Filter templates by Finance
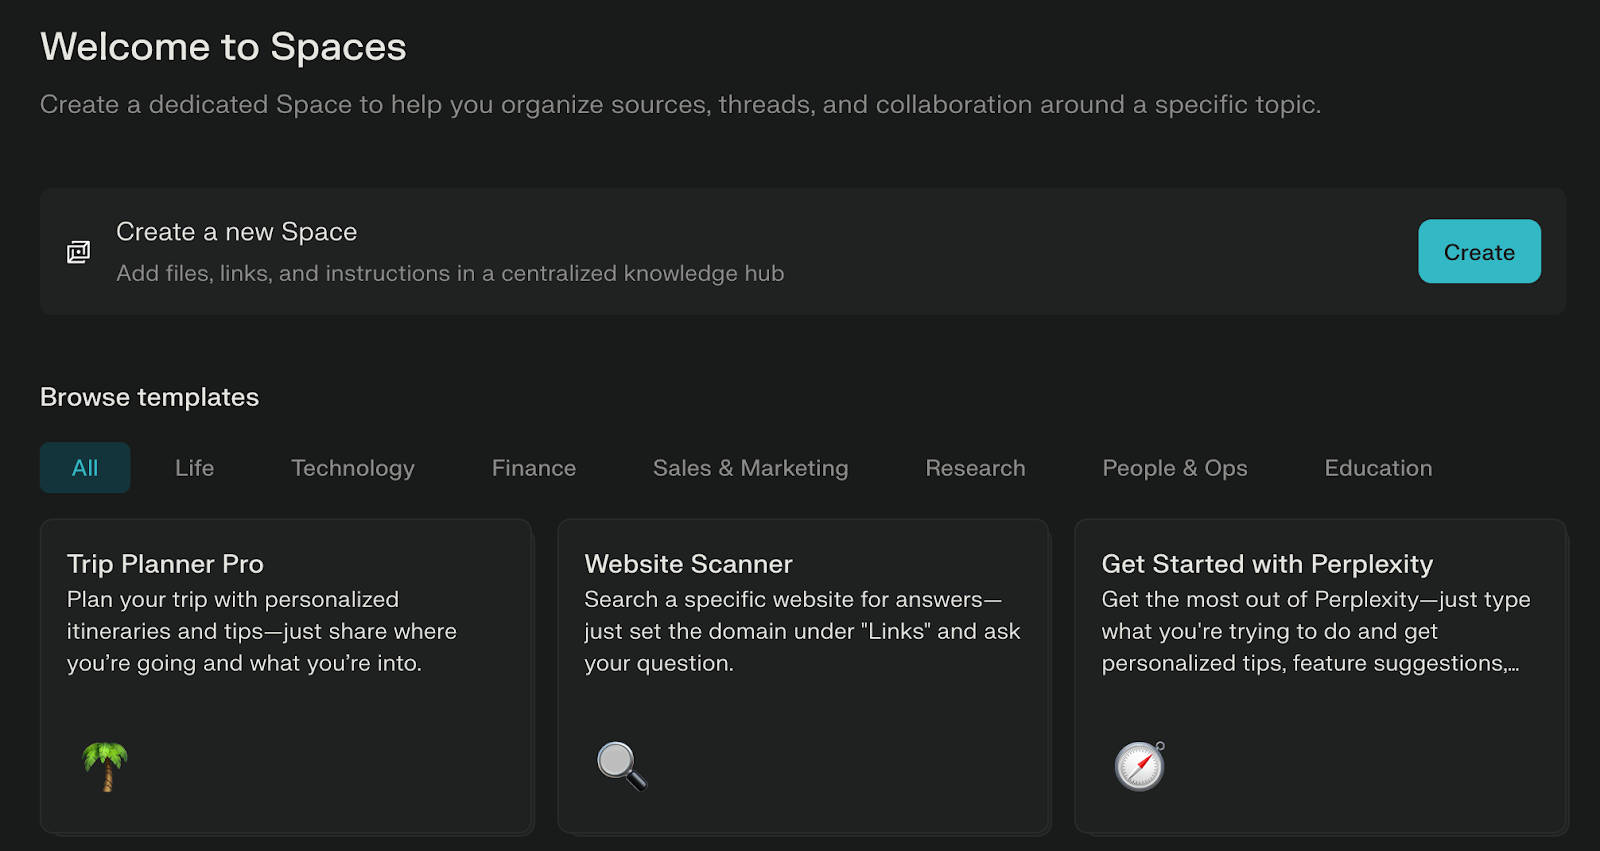The width and height of the screenshot is (1600, 851). 533,468
